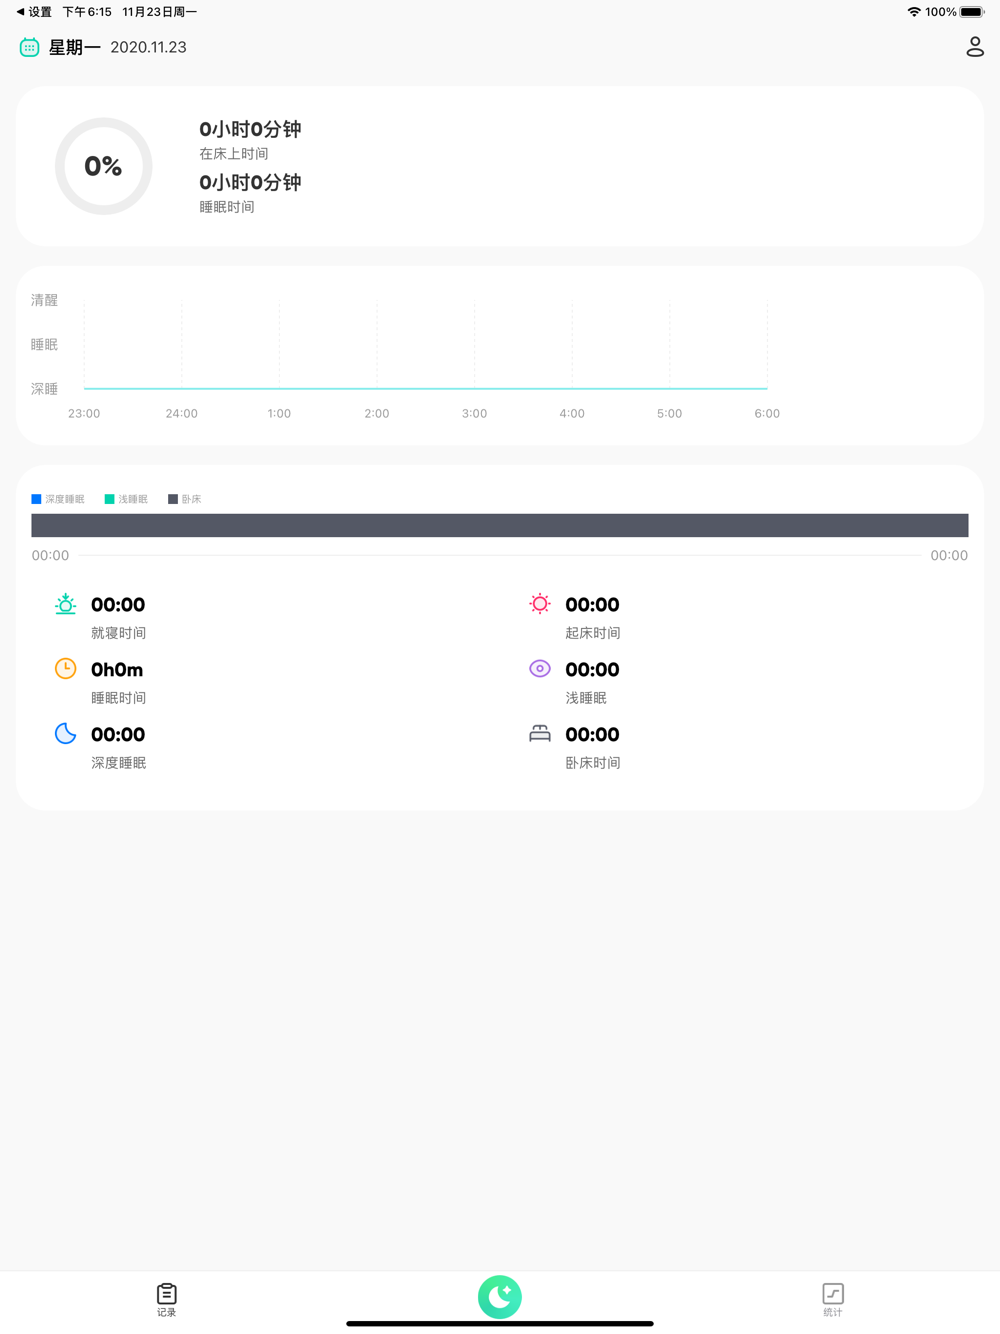Open the user profile icon
Viewport: 1000px width, 1334px height.
(x=975, y=47)
